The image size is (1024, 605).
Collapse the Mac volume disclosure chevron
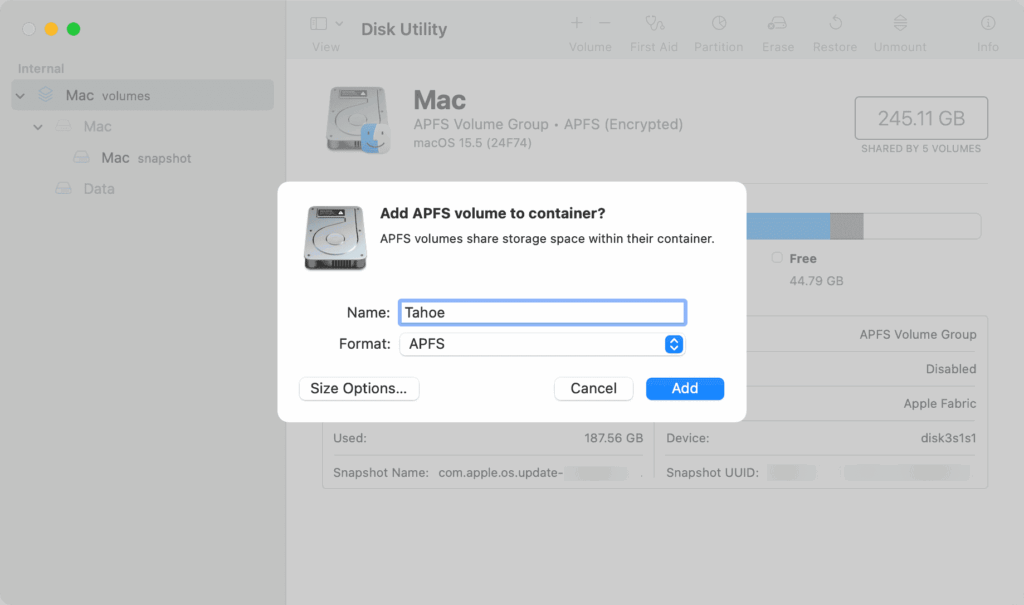pyautogui.click(x=38, y=127)
